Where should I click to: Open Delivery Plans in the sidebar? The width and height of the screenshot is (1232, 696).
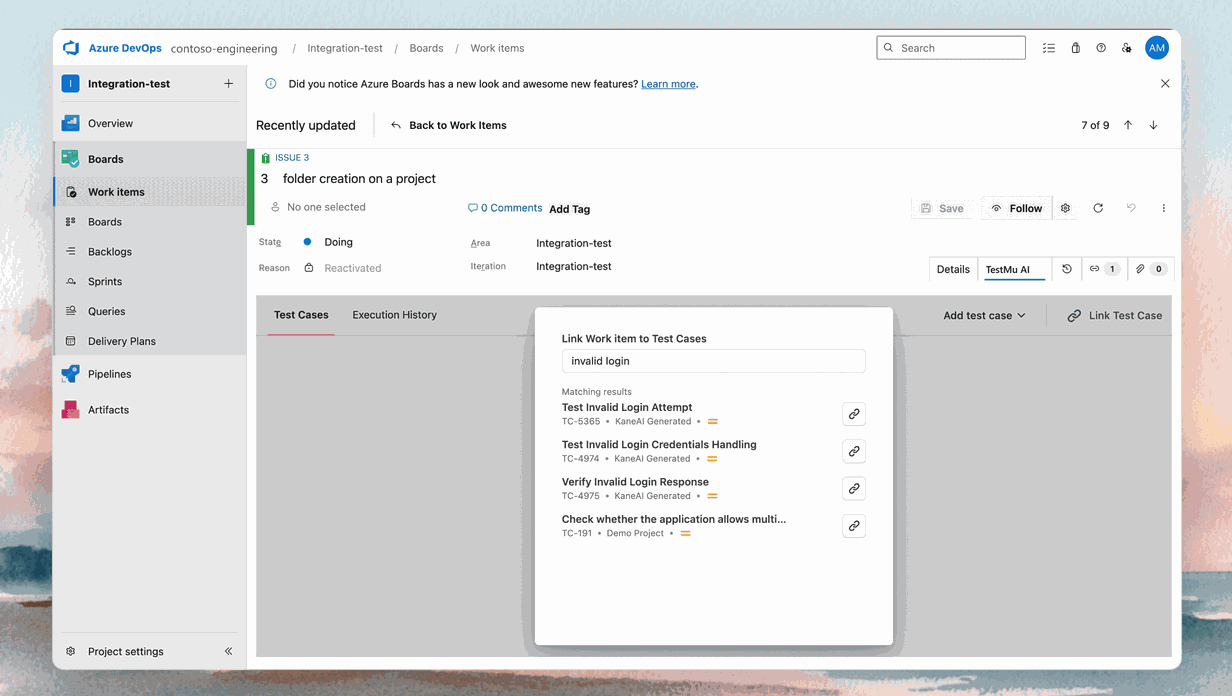point(150,341)
